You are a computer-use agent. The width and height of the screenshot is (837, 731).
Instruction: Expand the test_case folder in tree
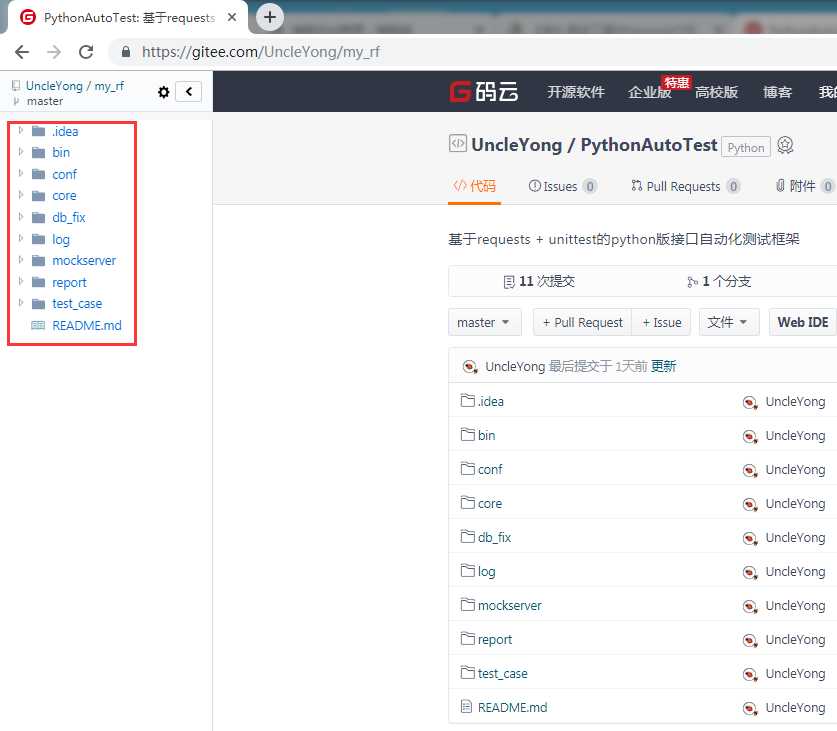(x=21, y=303)
